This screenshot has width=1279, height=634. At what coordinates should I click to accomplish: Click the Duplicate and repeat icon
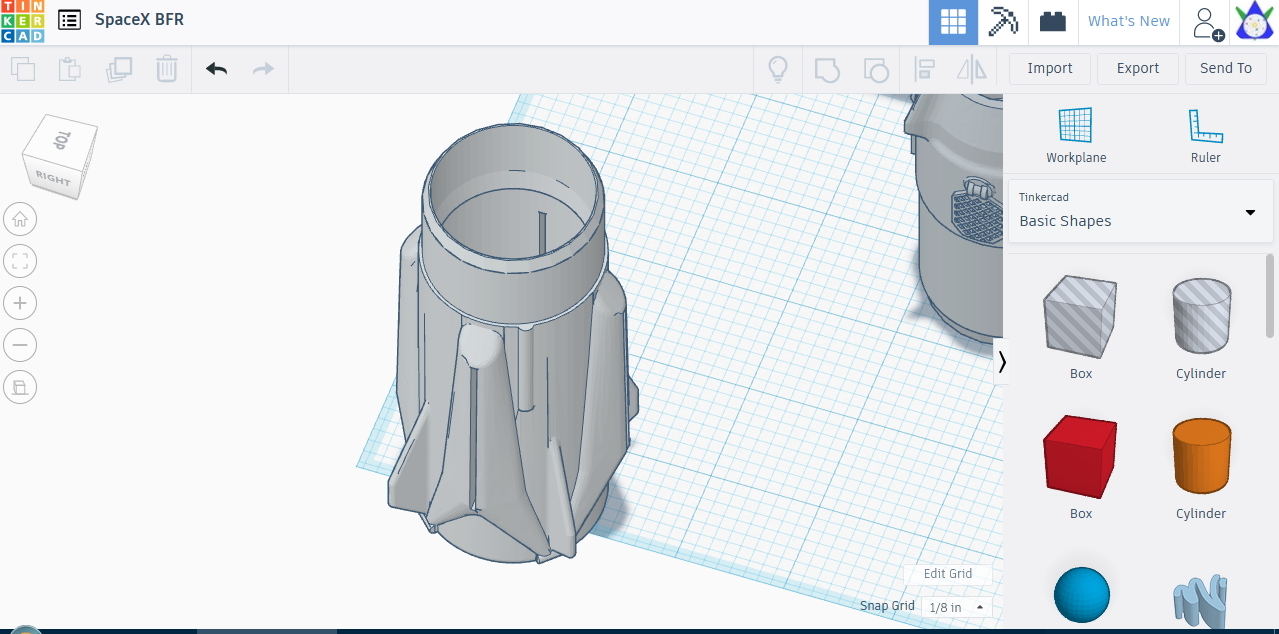click(119, 68)
